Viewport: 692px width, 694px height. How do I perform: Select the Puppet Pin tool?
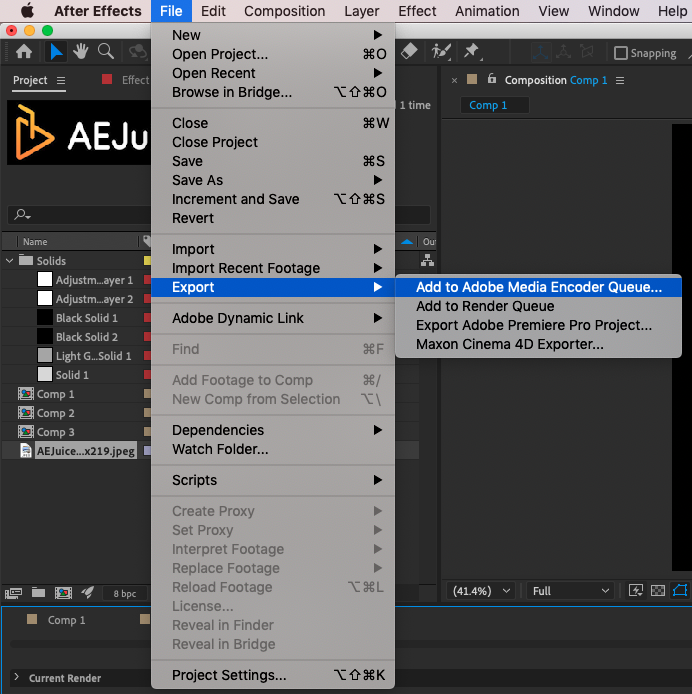pos(472,52)
